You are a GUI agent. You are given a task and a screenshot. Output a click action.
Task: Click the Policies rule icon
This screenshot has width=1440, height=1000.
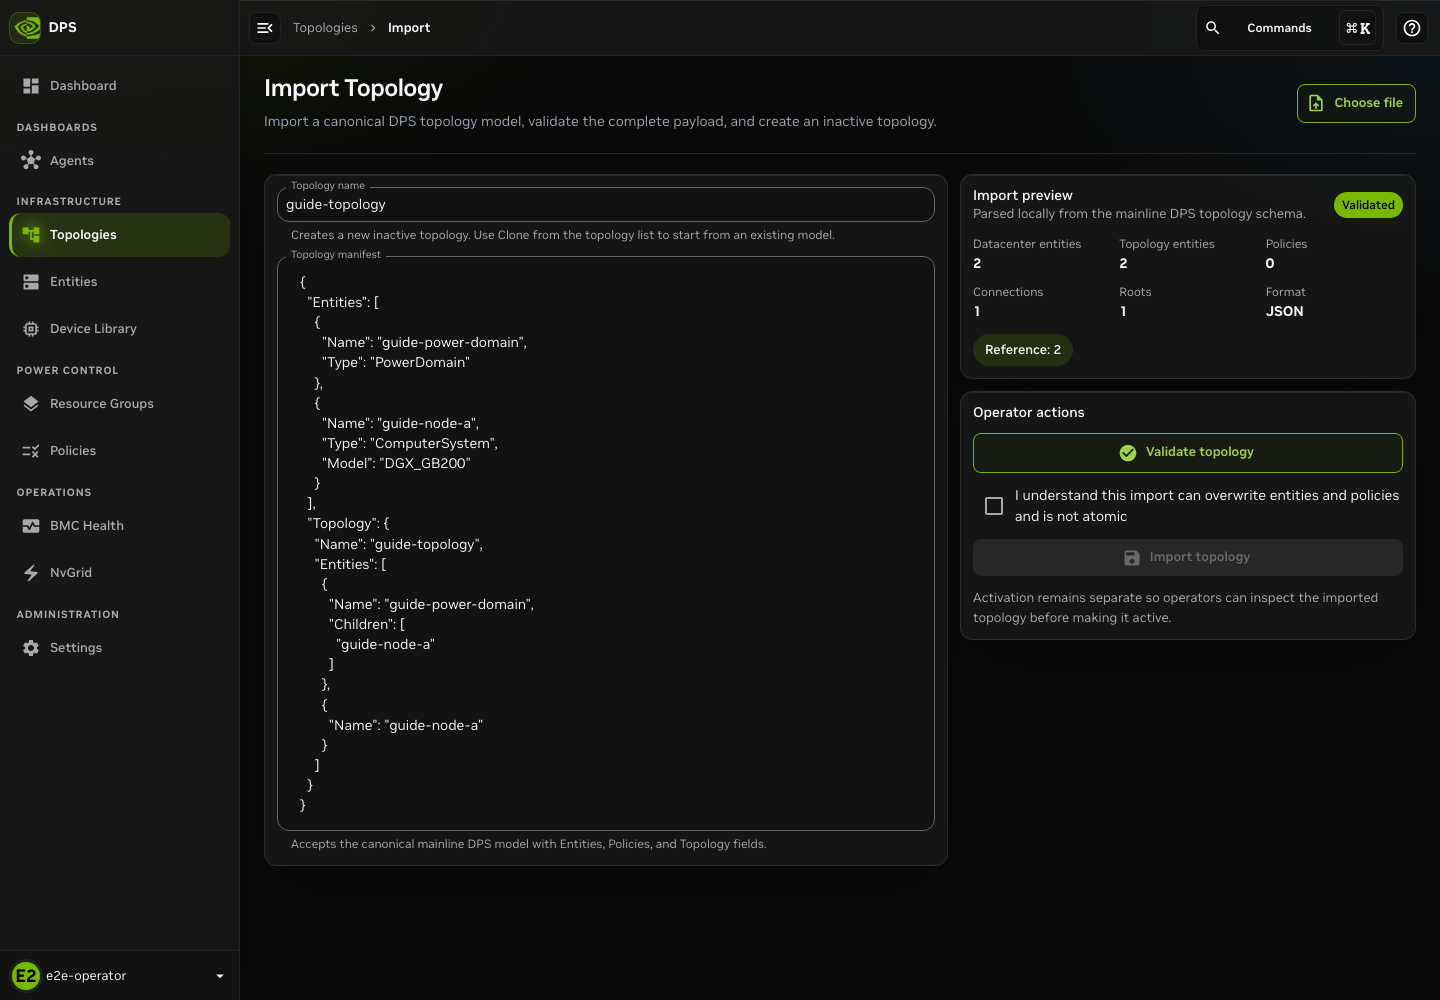(x=31, y=451)
